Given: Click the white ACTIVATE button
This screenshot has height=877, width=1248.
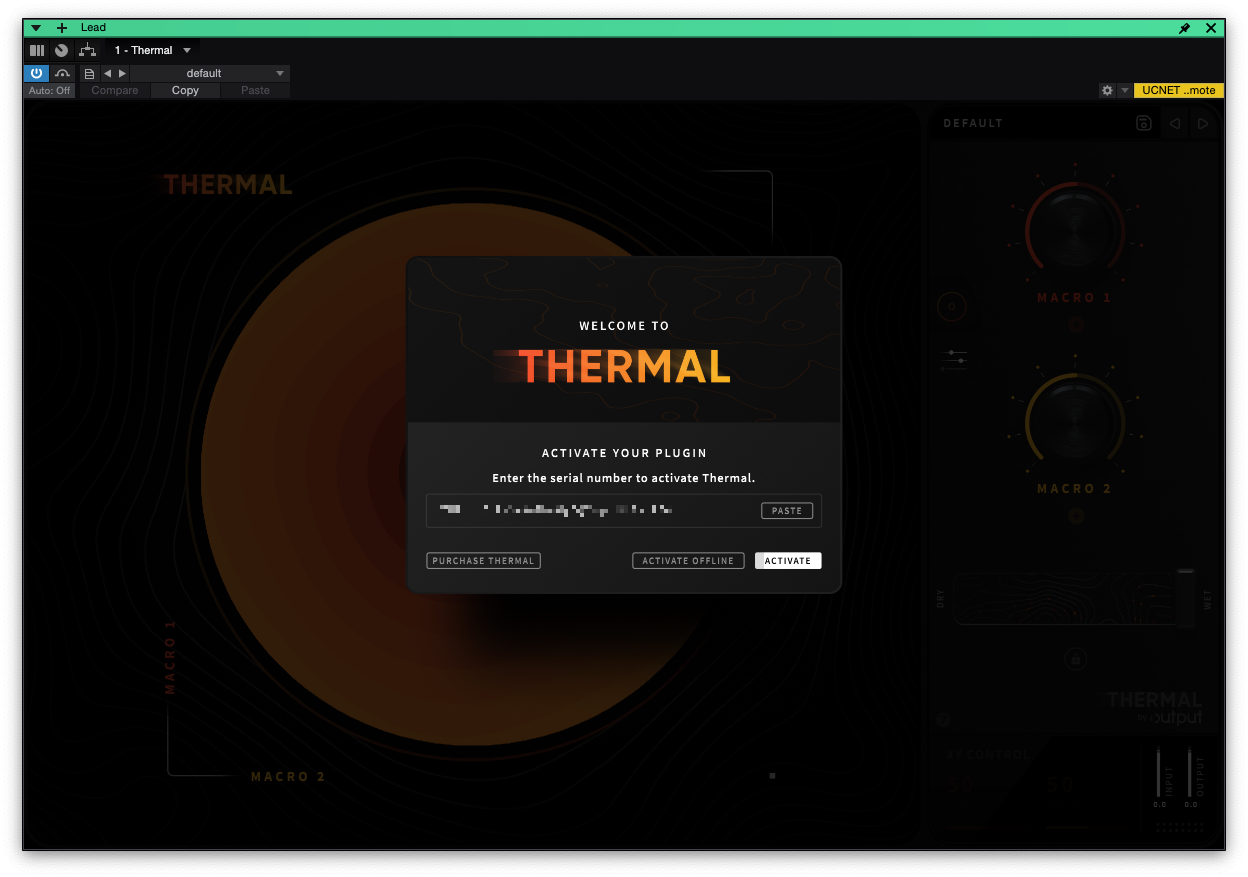Looking at the screenshot, I should pyautogui.click(x=788, y=560).
